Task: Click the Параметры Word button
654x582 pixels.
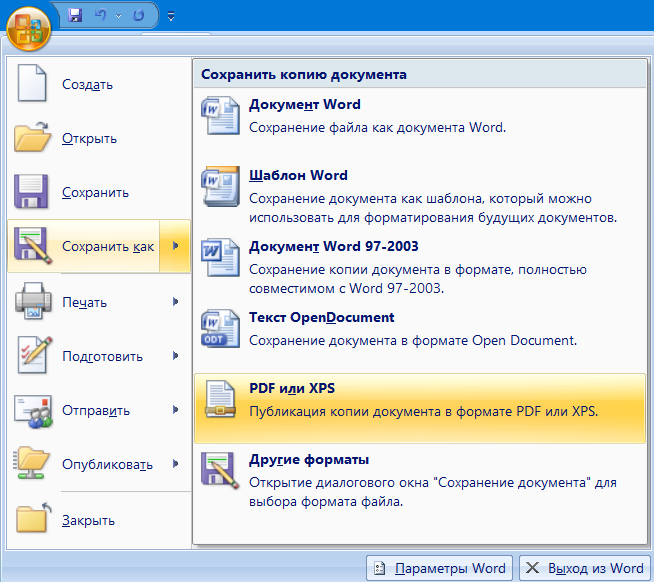Action: click(x=439, y=568)
